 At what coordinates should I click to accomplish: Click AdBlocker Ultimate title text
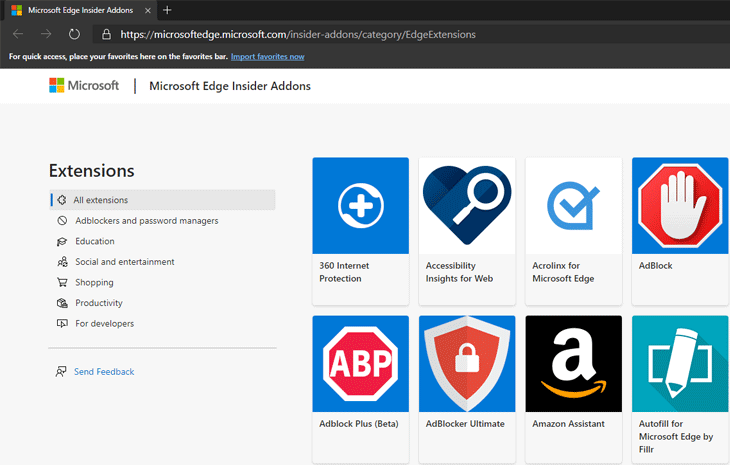465,424
